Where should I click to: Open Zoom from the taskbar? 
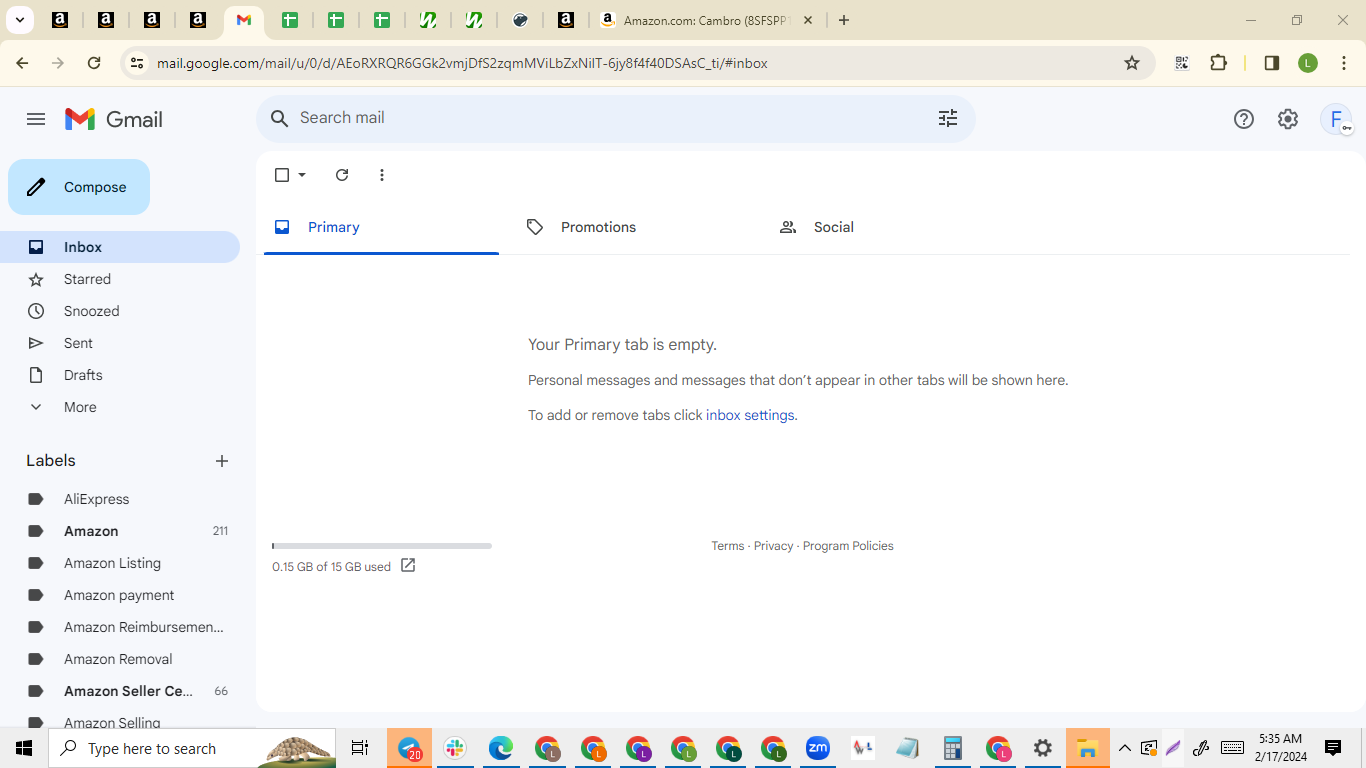[818, 748]
